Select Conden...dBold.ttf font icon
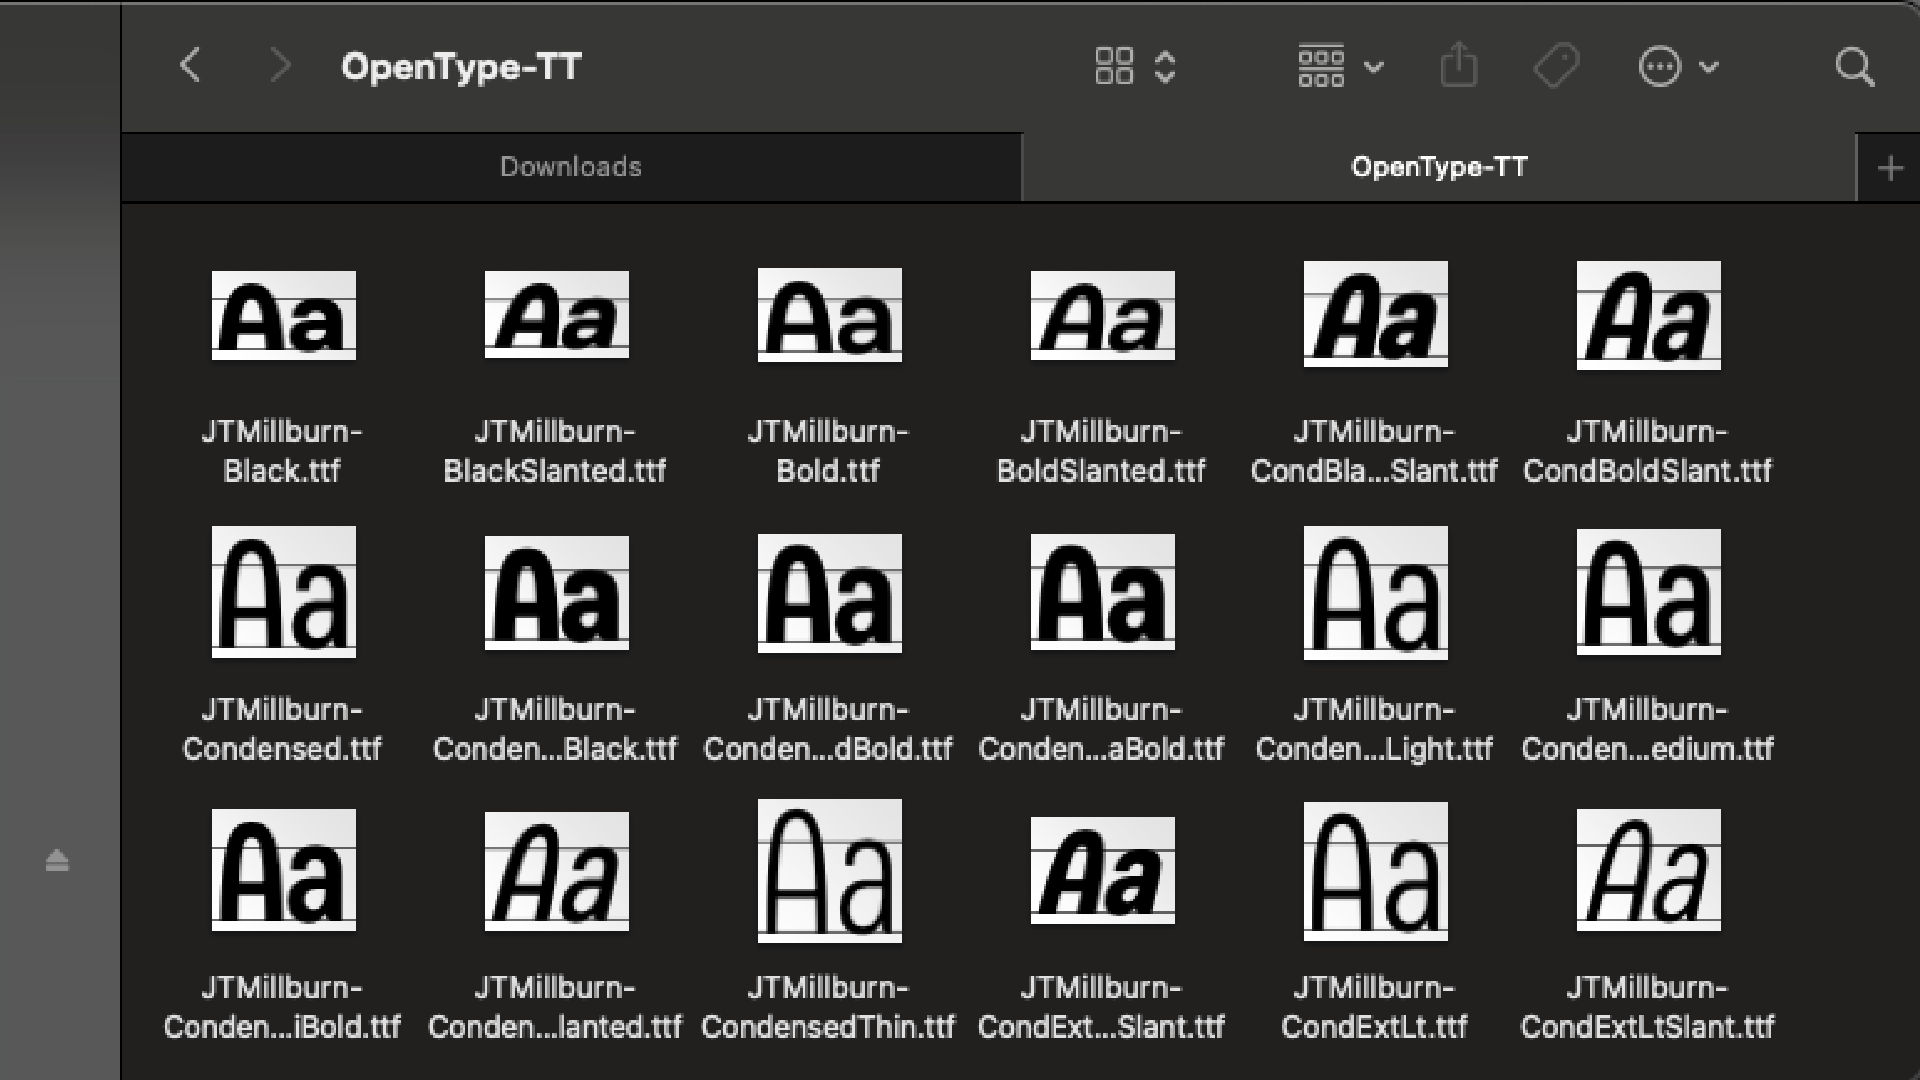This screenshot has width=1920, height=1080. click(830, 593)
